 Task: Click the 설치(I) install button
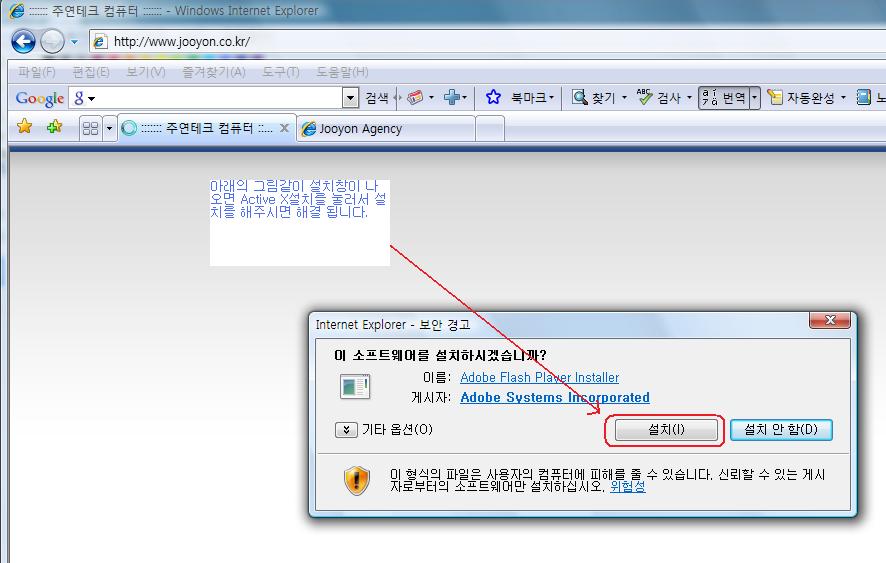pyautogui.click(x=666, y=430)
